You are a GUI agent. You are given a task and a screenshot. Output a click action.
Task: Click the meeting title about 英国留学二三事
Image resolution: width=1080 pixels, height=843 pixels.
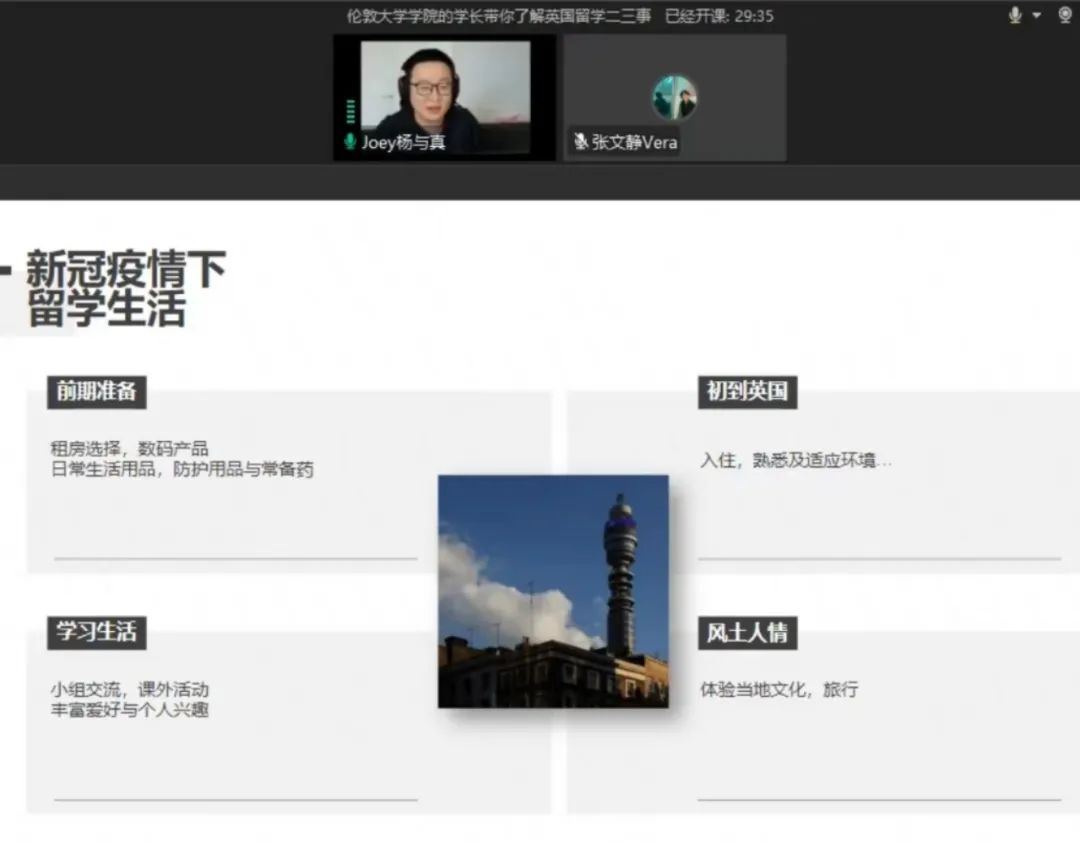(x=498, y=16)
